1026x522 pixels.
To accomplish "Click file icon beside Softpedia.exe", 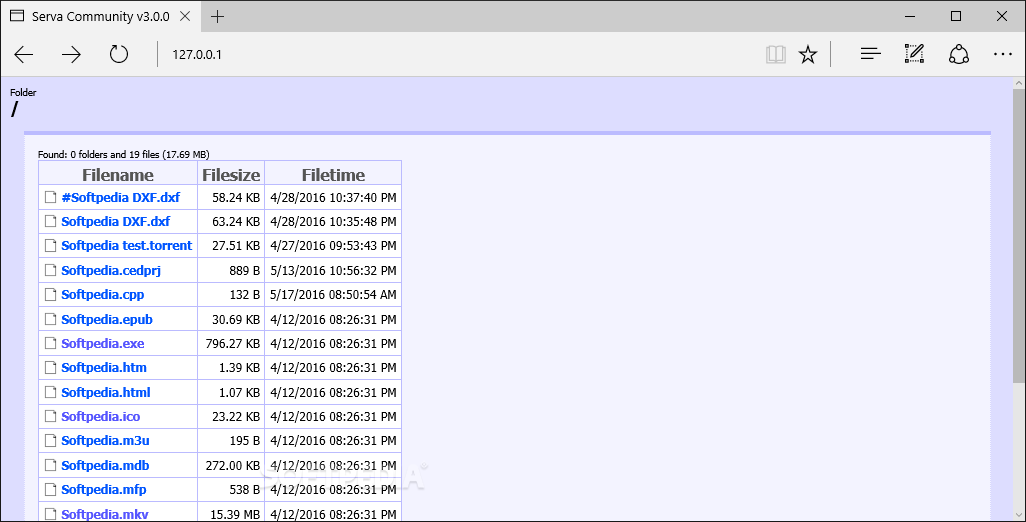I will click(x=50, y=343).
